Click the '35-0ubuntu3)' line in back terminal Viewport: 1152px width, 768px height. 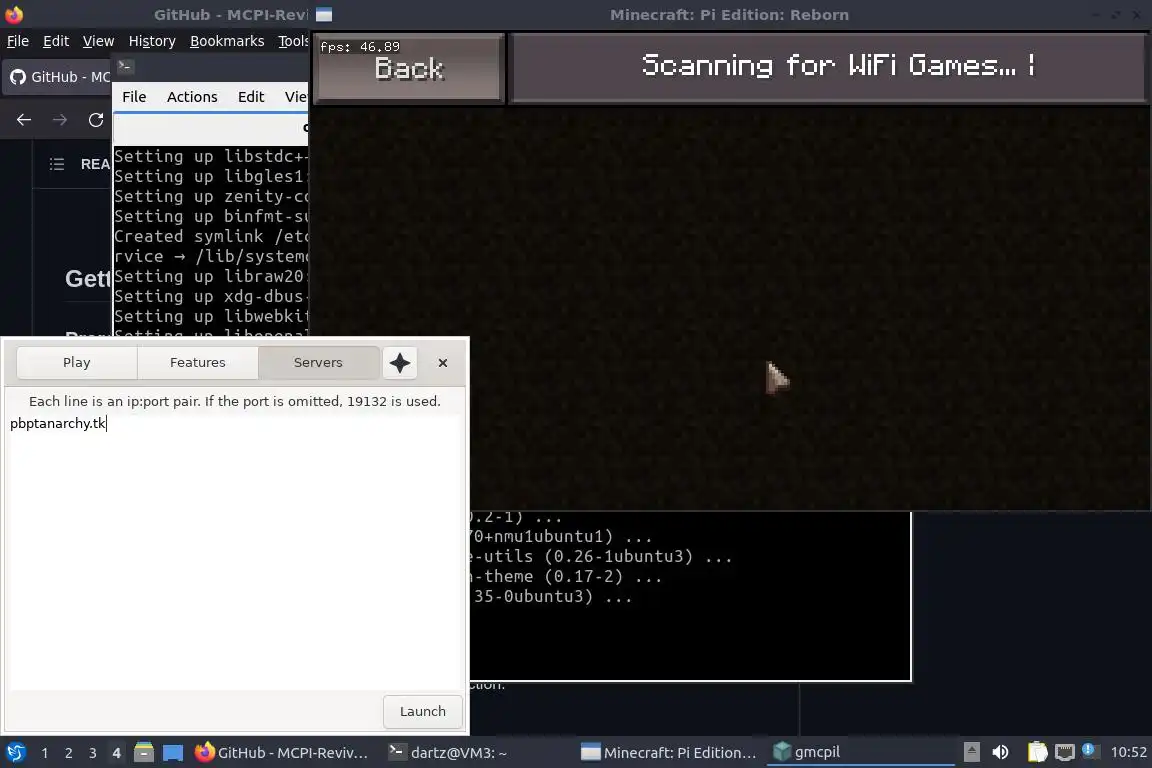click(551, 596)
